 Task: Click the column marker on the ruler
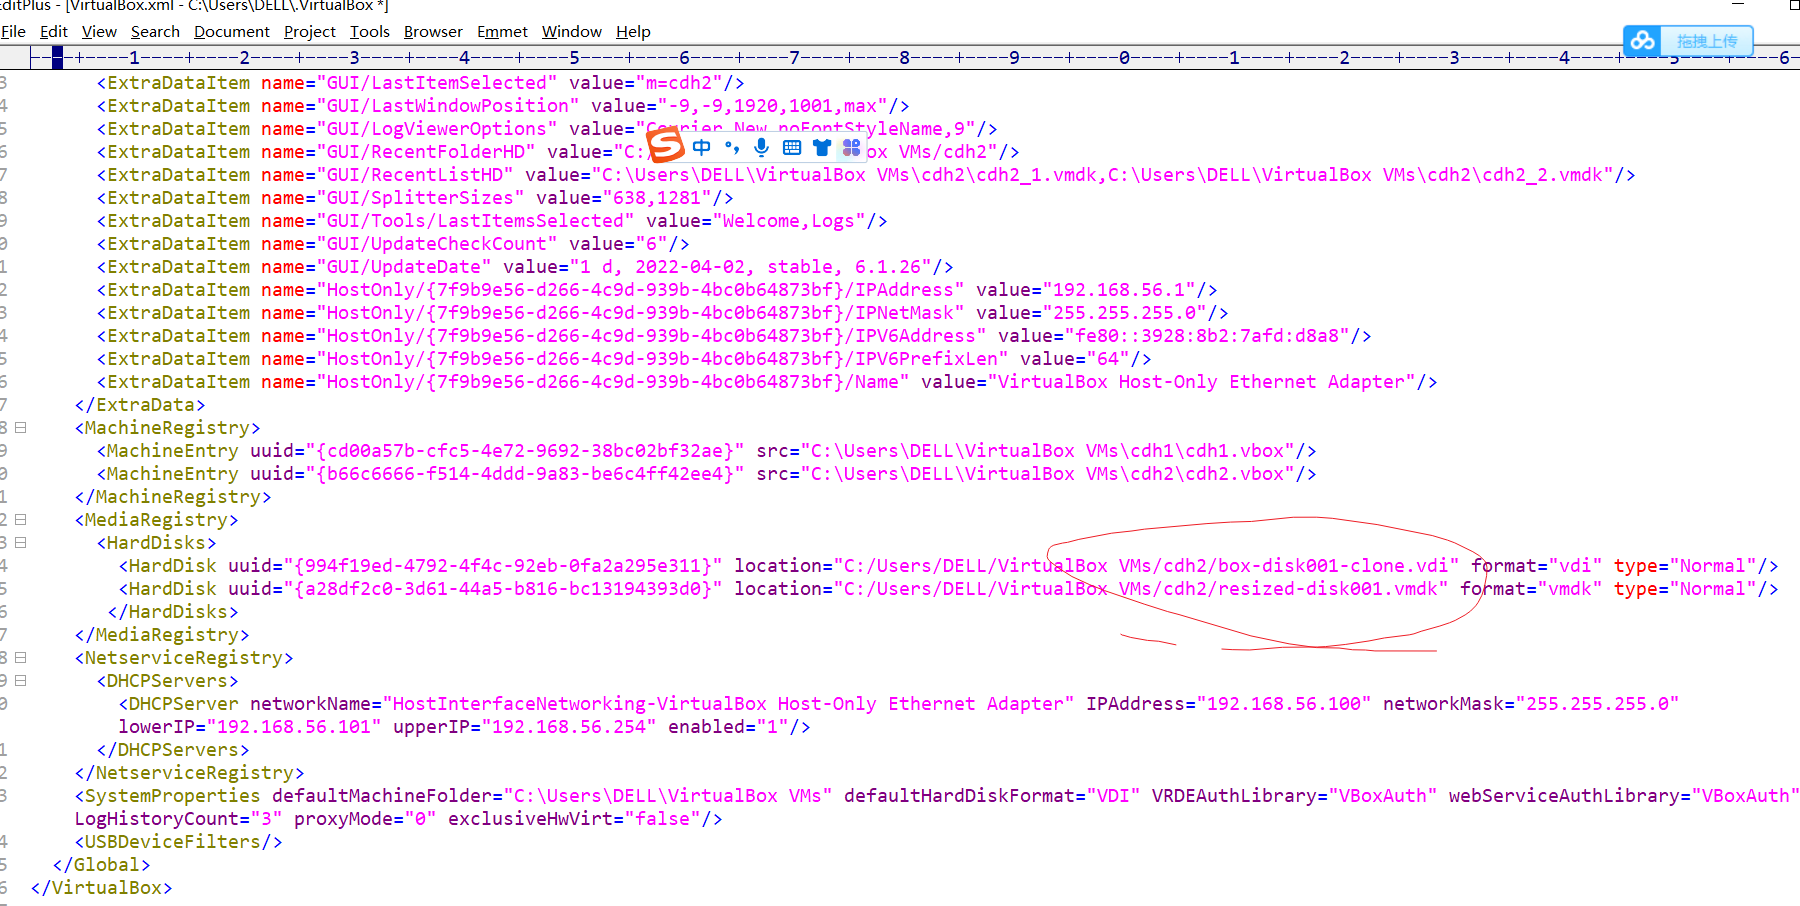[58, 58]
